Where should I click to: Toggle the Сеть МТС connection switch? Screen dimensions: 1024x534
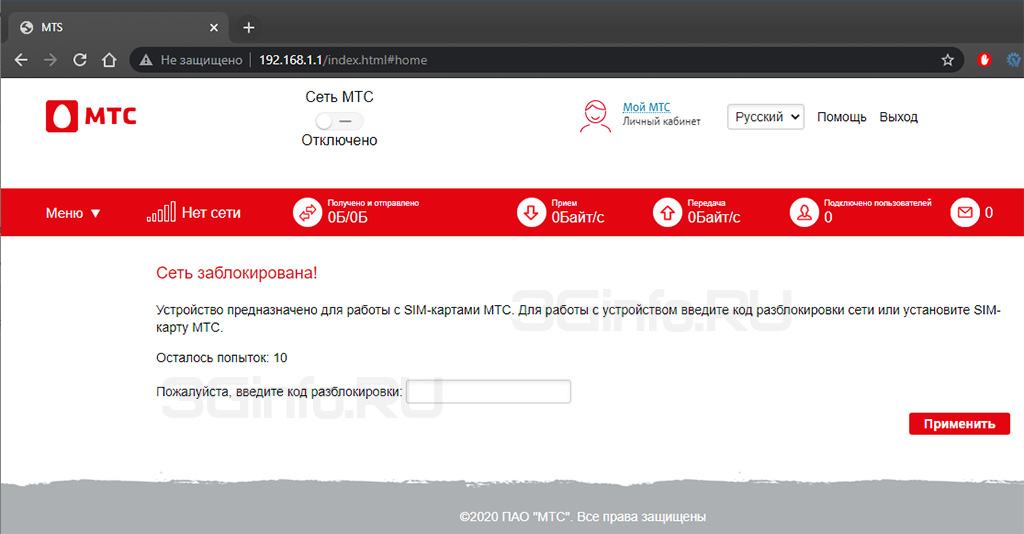(x=339, y=121)
